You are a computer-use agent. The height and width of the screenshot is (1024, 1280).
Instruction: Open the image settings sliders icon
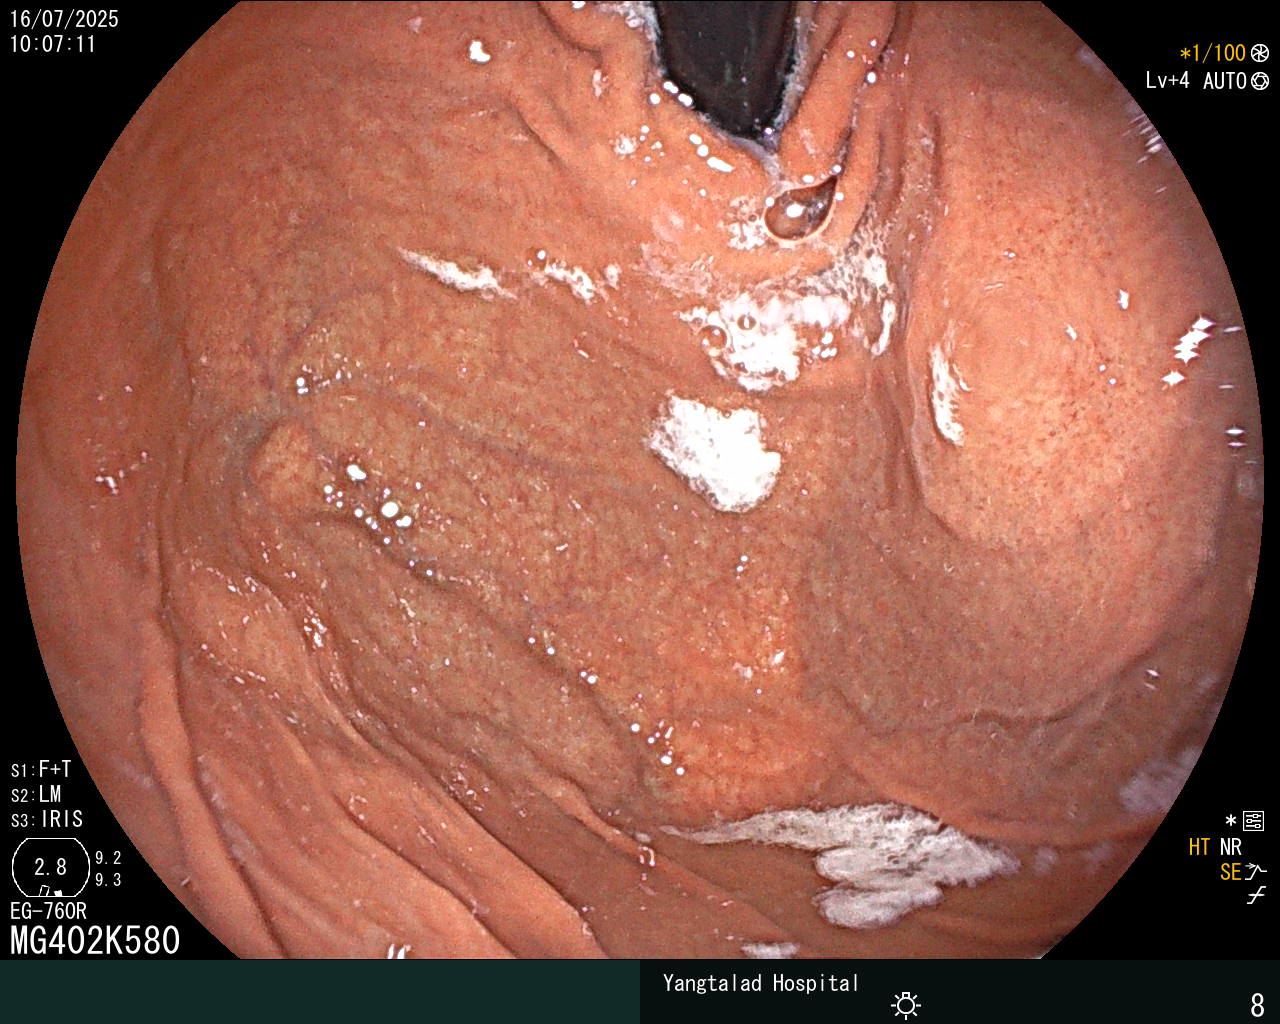1253,821
